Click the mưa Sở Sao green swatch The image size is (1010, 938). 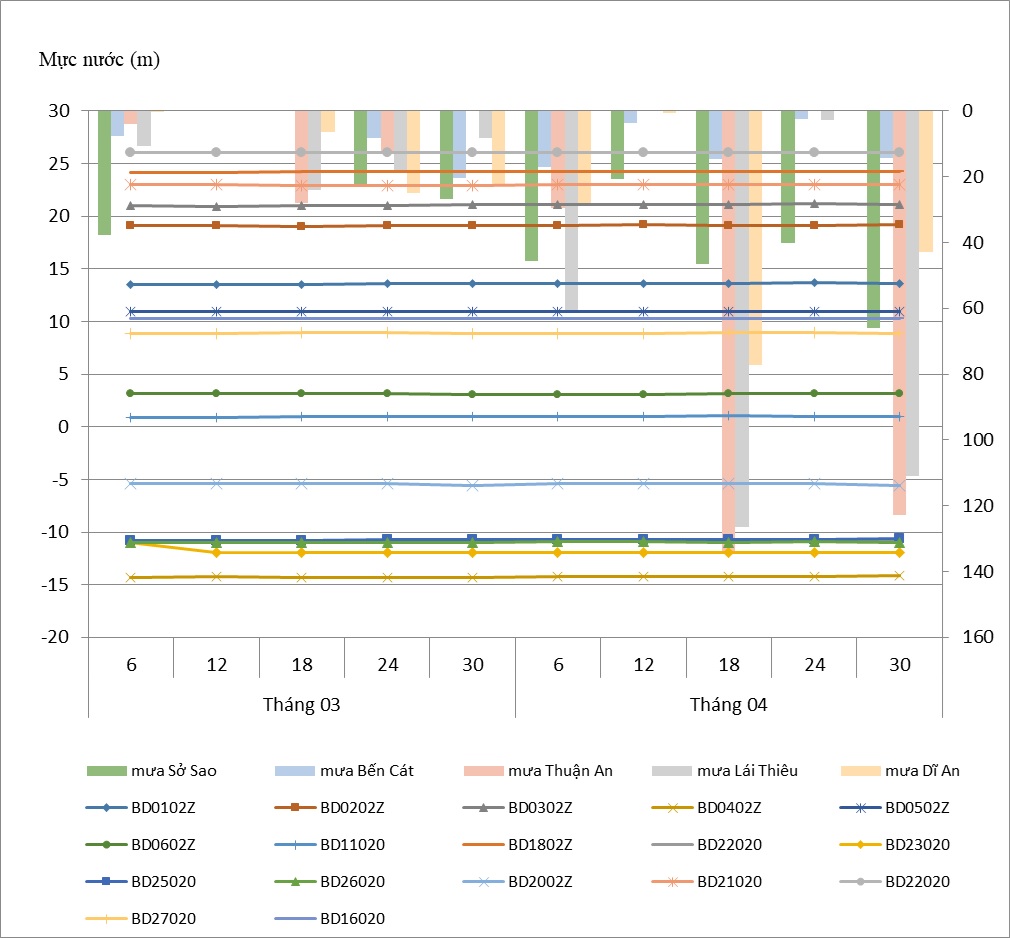106,770
